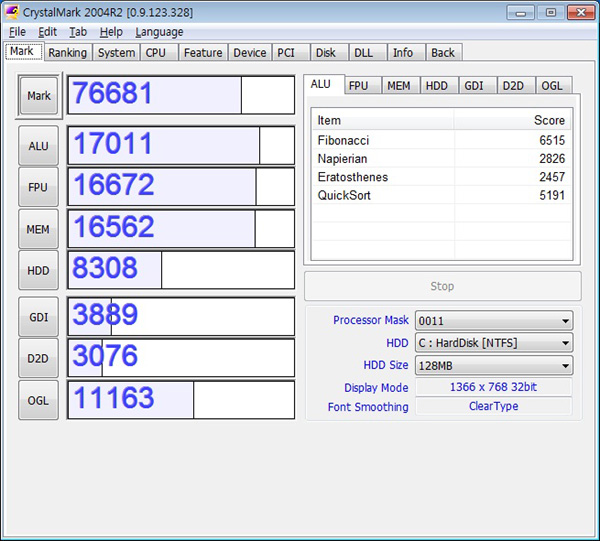Image resolution: width=600 pixels, height=541 pixels.
Task: Run the D2D benchmark button
Action: pos(38,358)
